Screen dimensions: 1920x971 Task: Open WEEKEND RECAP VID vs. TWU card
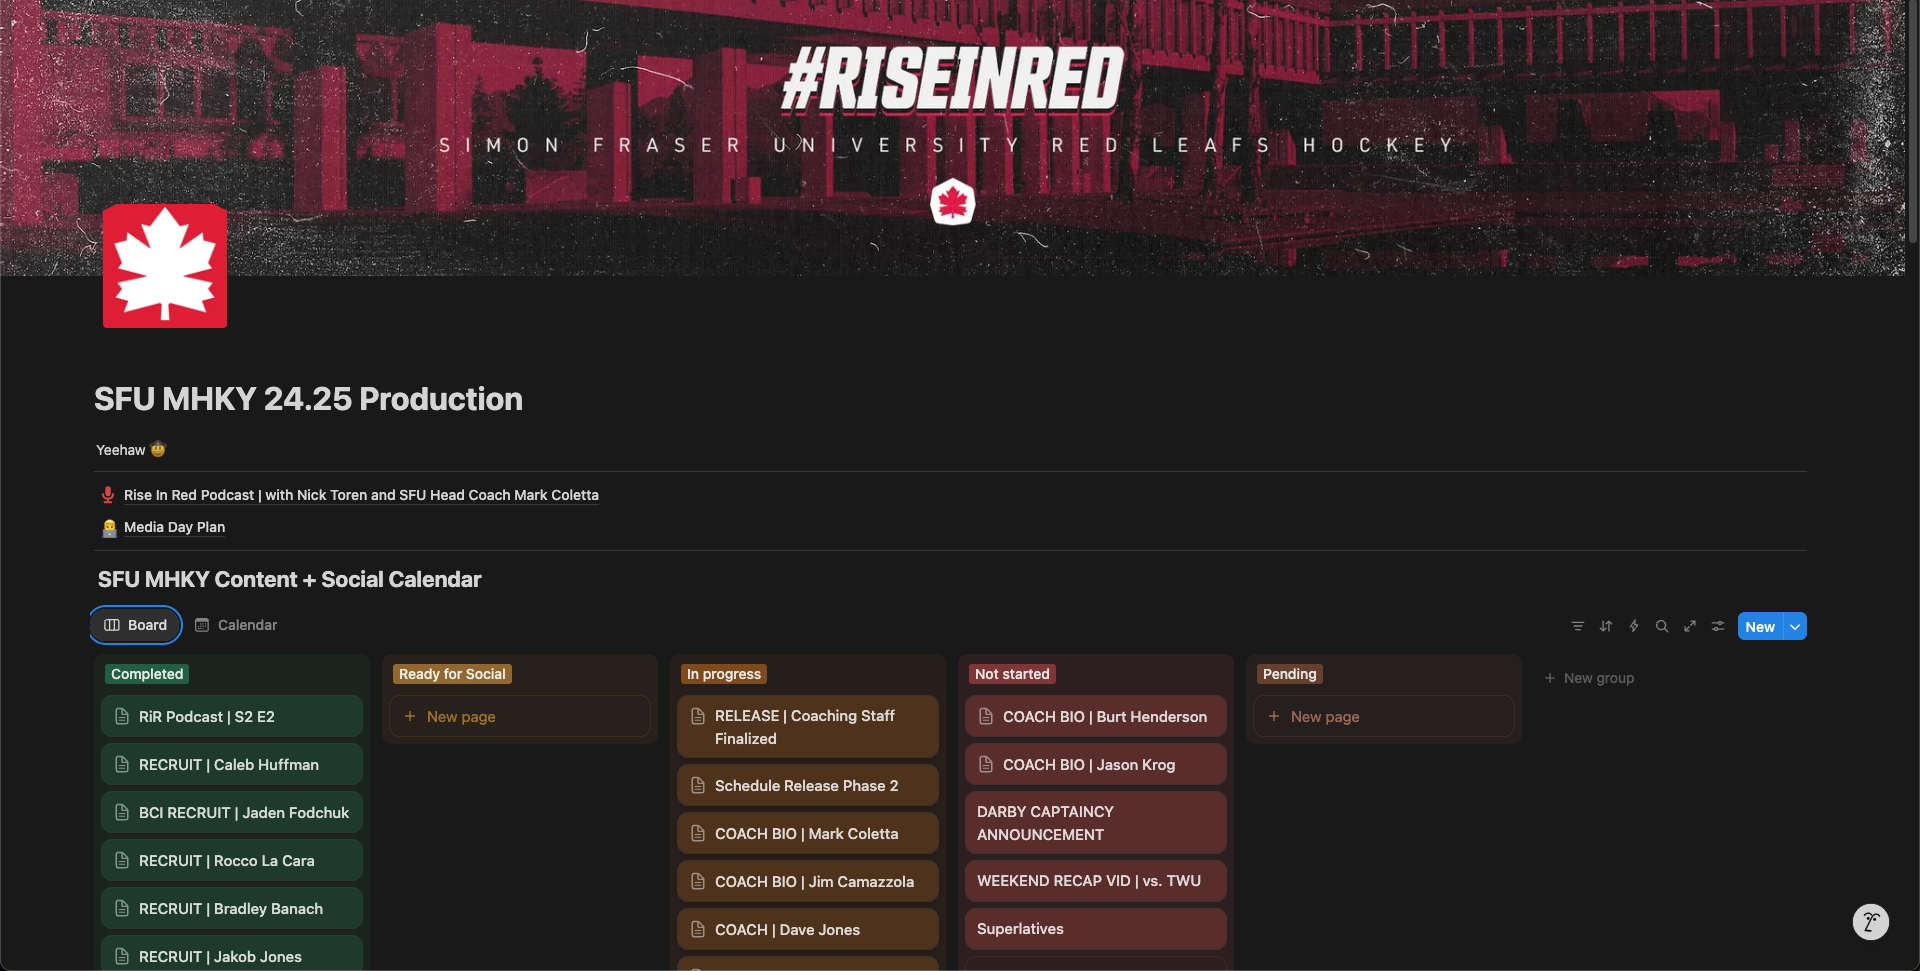point(1096,881)
